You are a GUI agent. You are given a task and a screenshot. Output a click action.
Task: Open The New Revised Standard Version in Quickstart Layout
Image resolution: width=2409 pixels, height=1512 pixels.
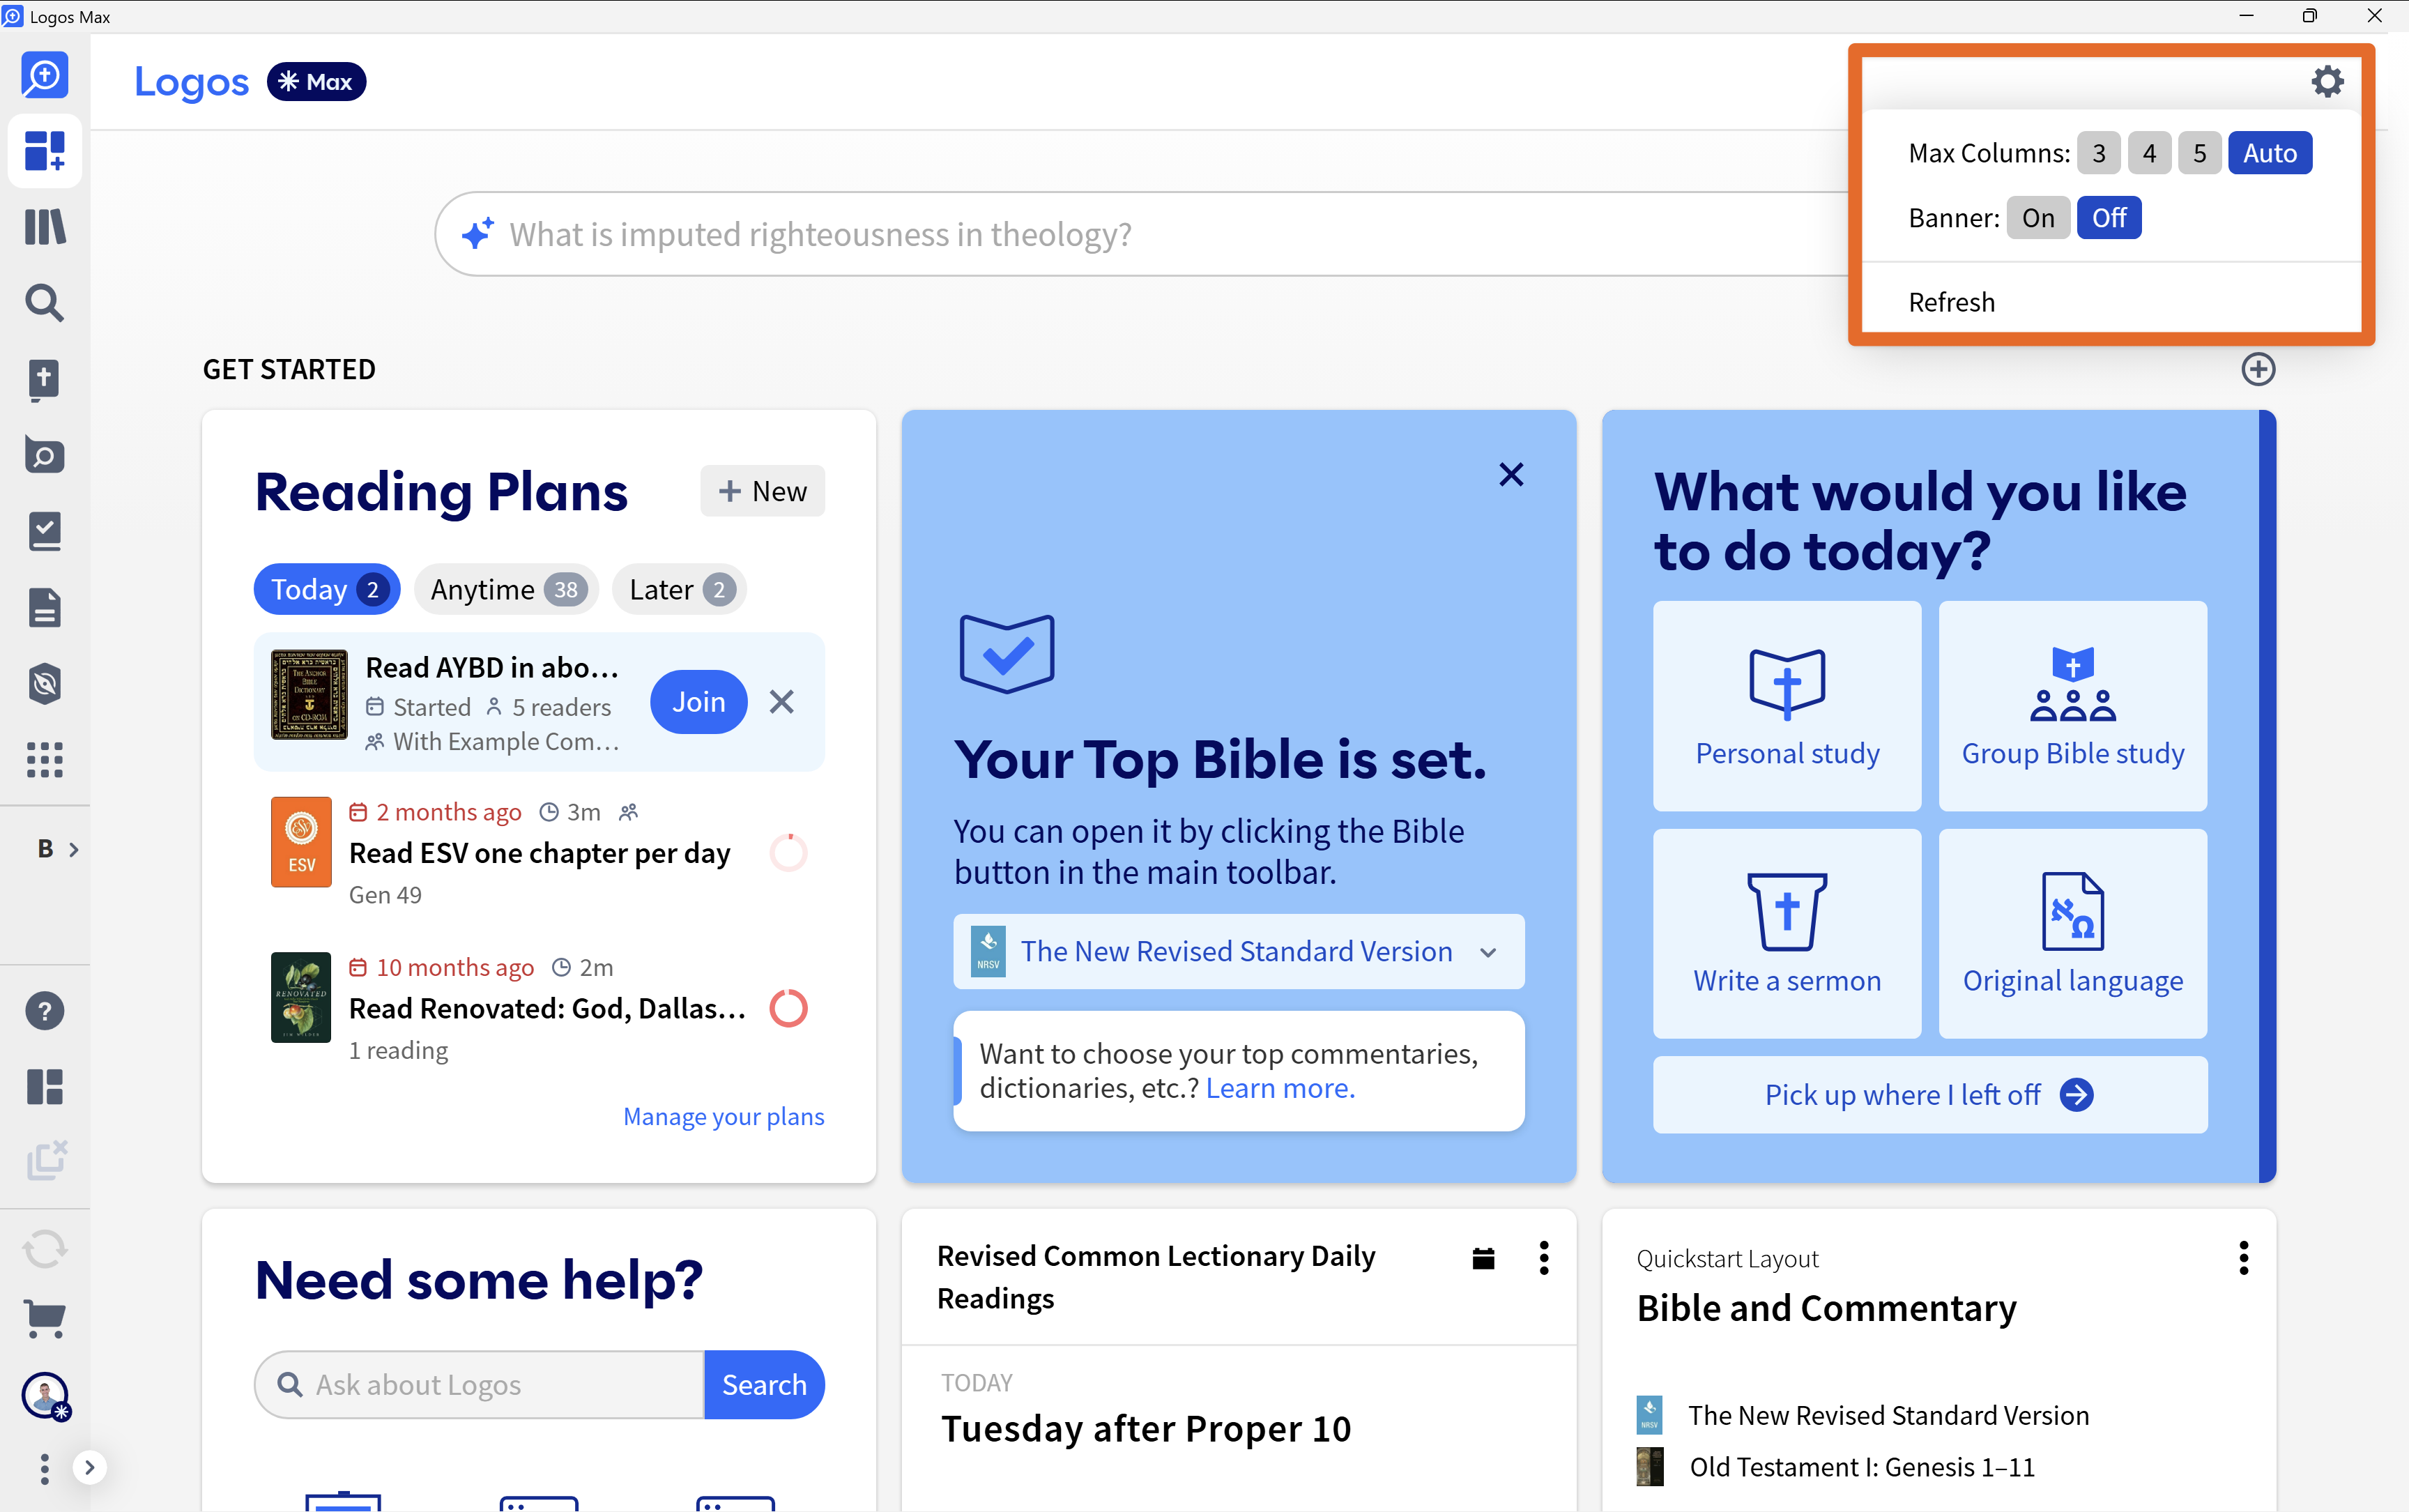1888,1415
